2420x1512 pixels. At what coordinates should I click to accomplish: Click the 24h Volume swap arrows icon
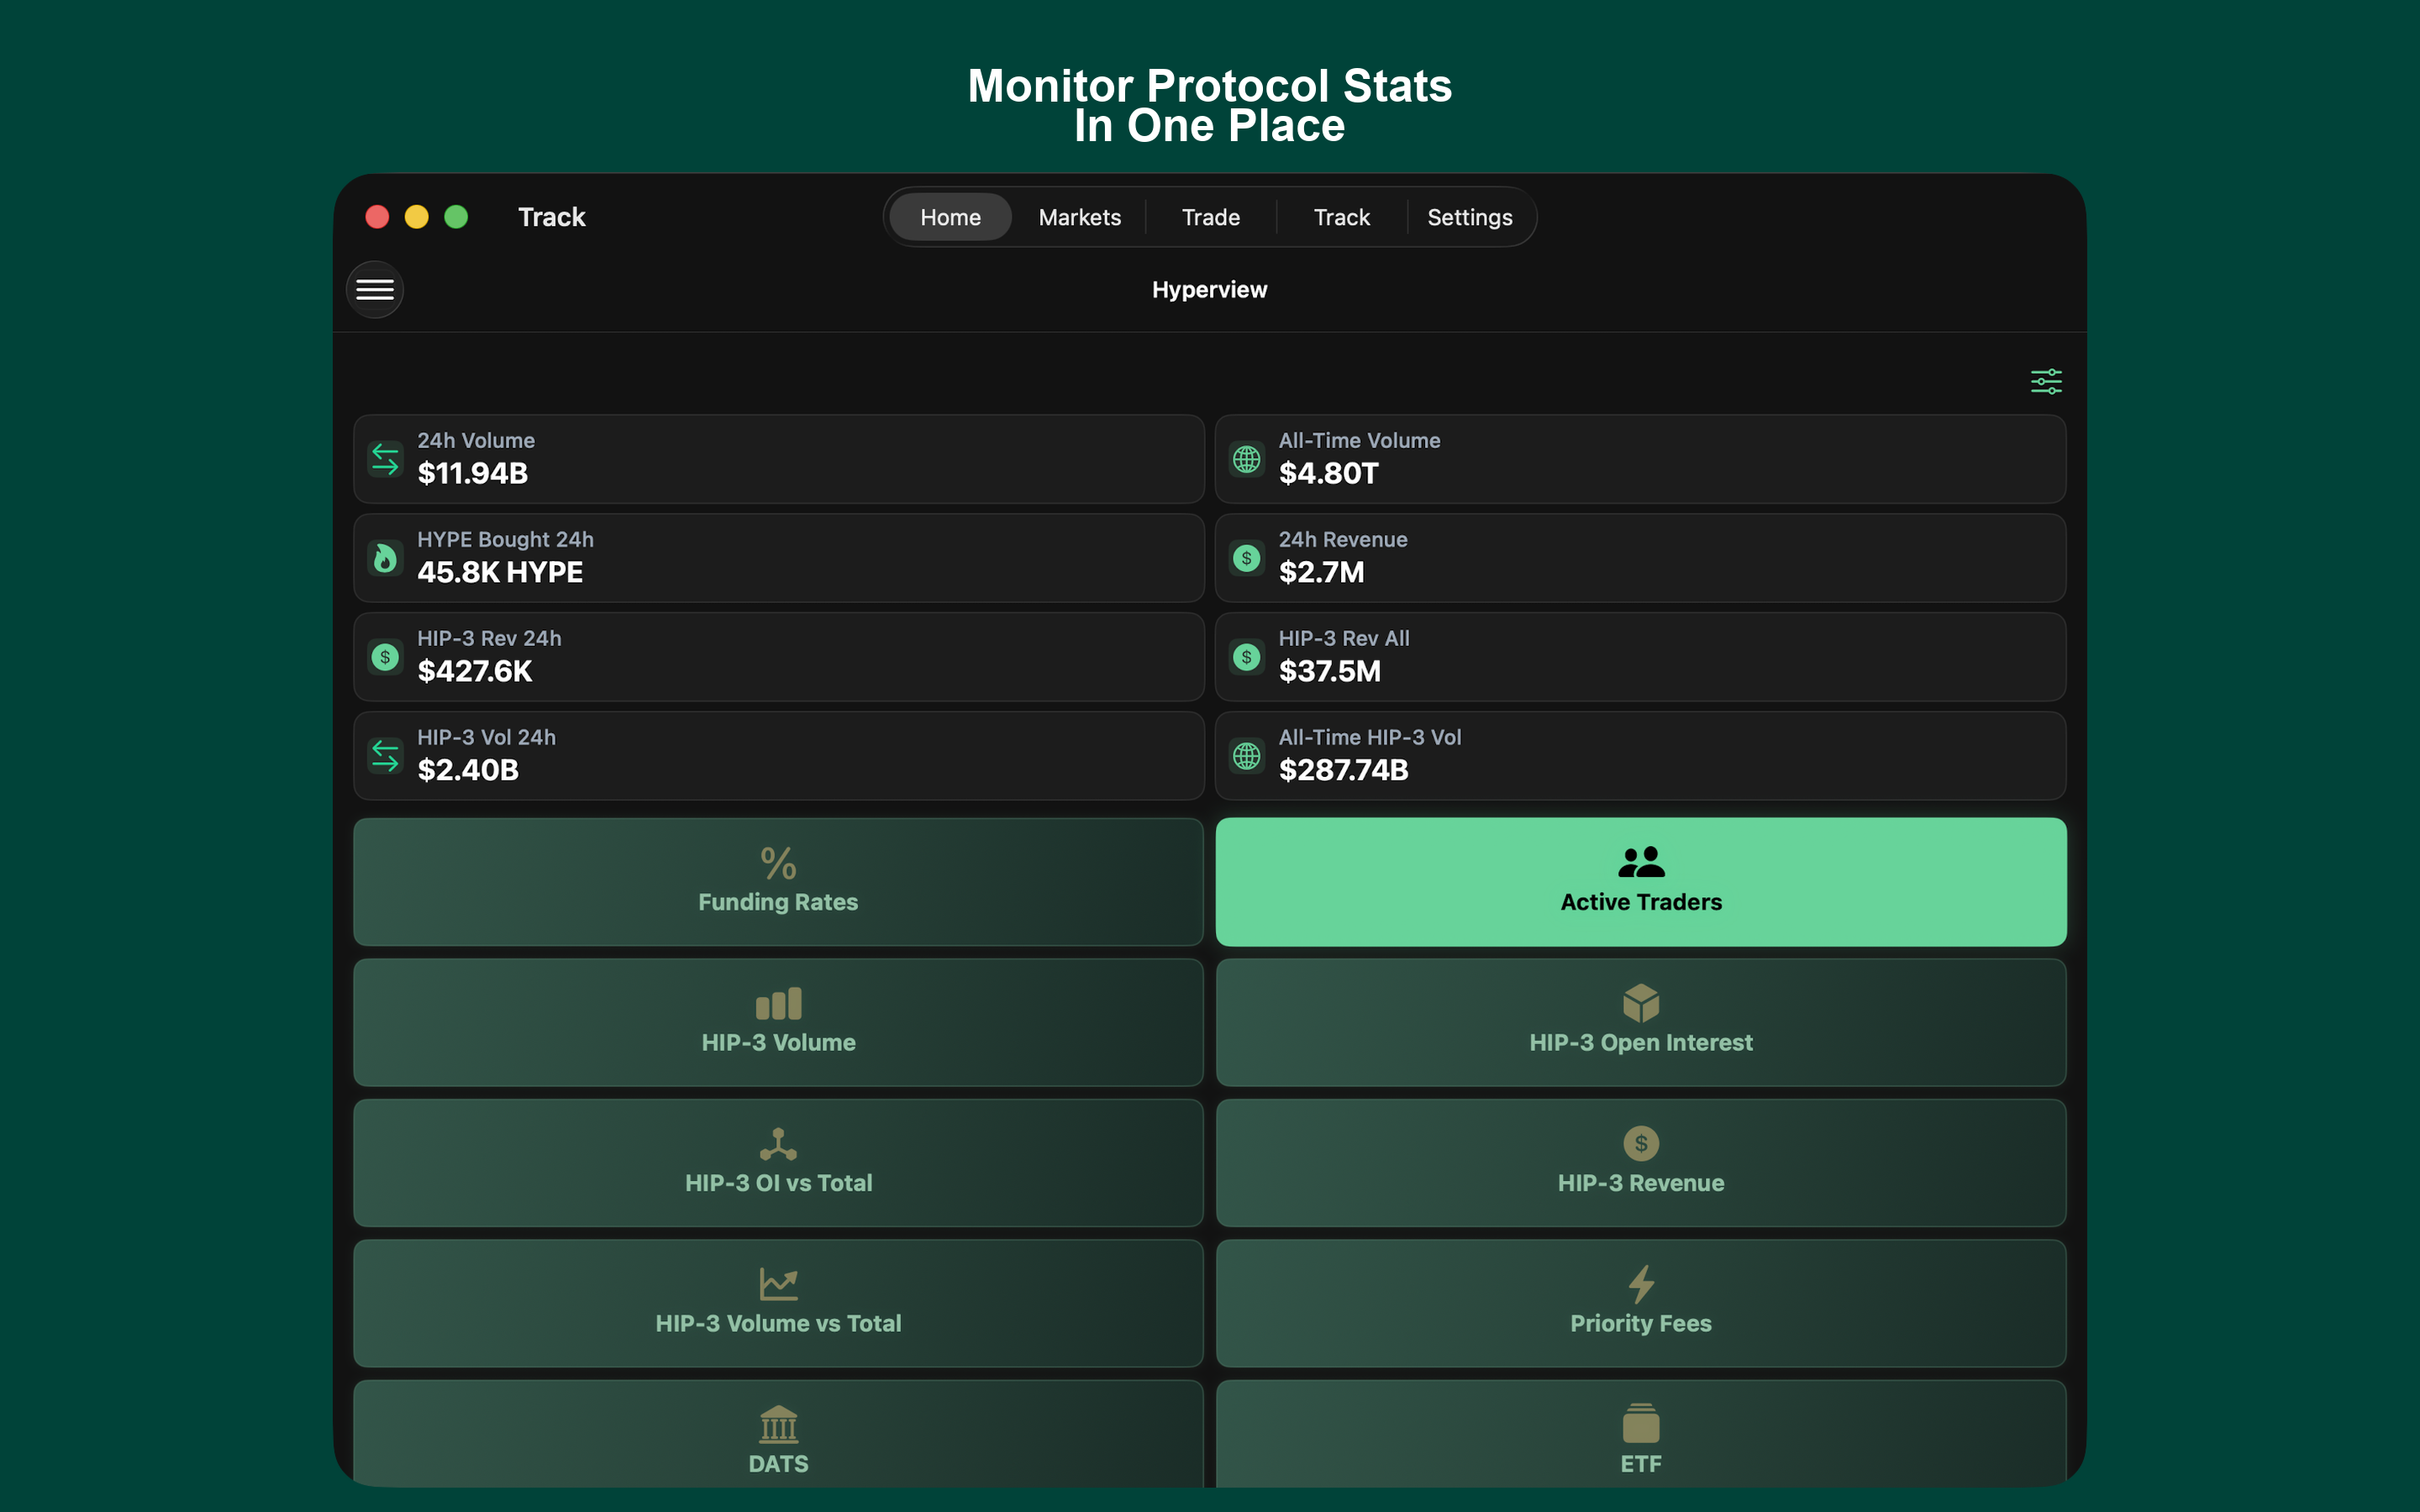[x=385, y=459]
